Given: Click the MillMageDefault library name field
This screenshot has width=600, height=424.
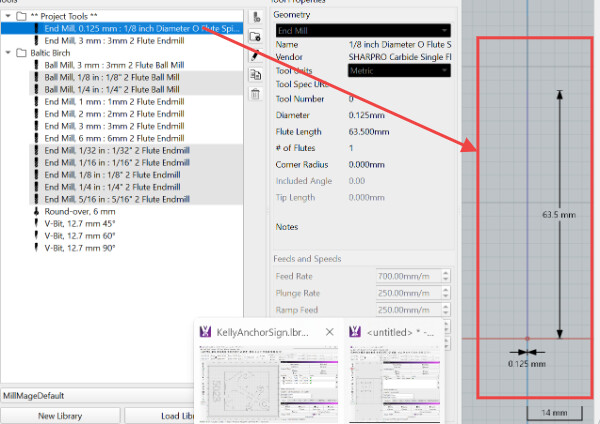Looking at the screenshot, I should pyautogui.click(x=98, y=396).
